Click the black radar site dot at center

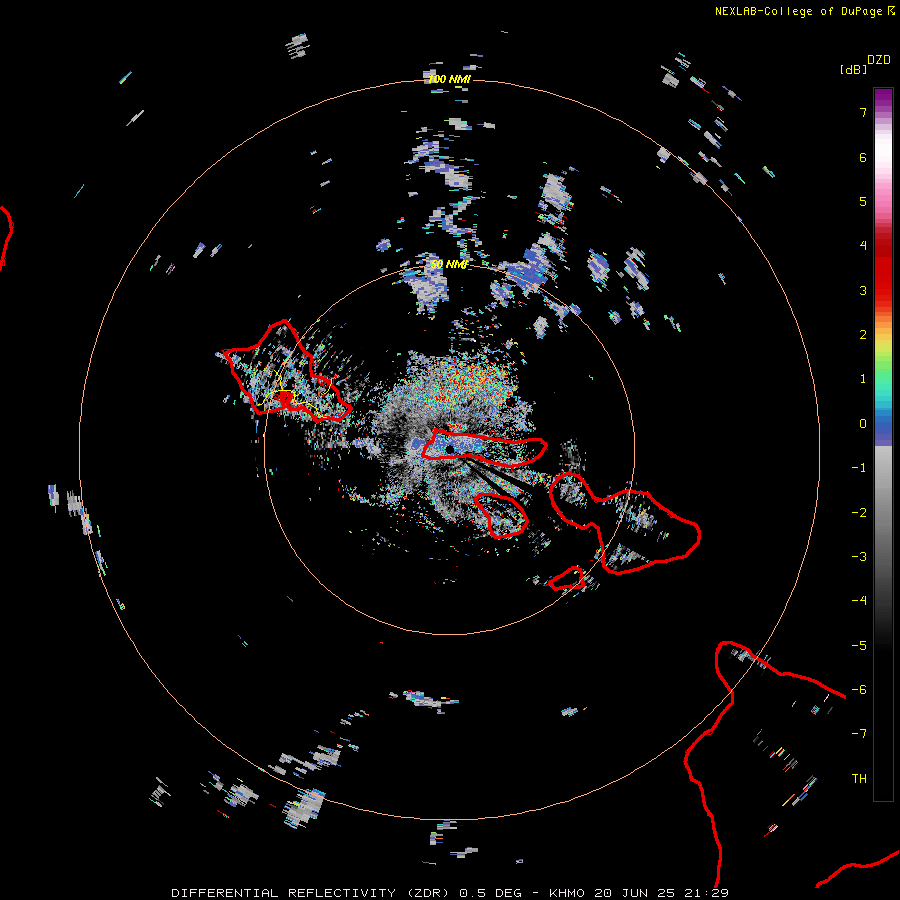pos(449,449)
